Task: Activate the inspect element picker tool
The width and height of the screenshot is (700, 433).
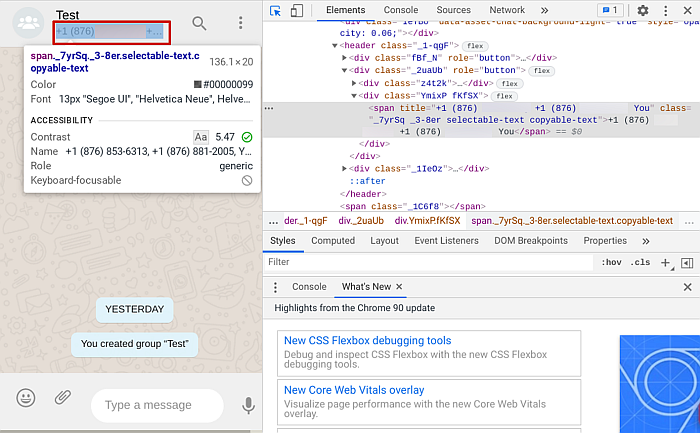Action: 275,10
